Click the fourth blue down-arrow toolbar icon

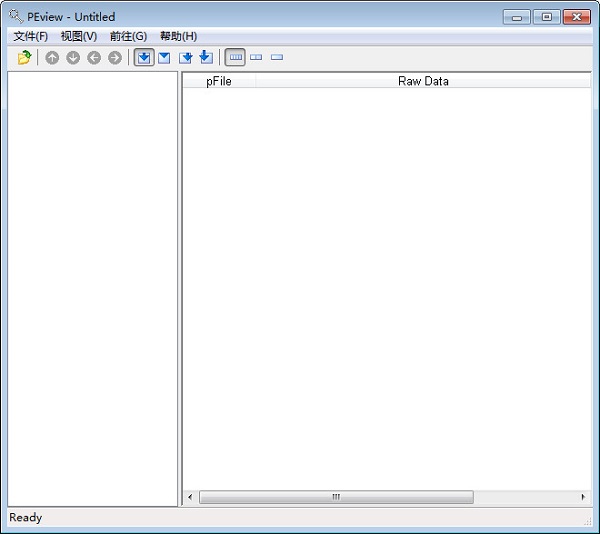tap(206, 58)
